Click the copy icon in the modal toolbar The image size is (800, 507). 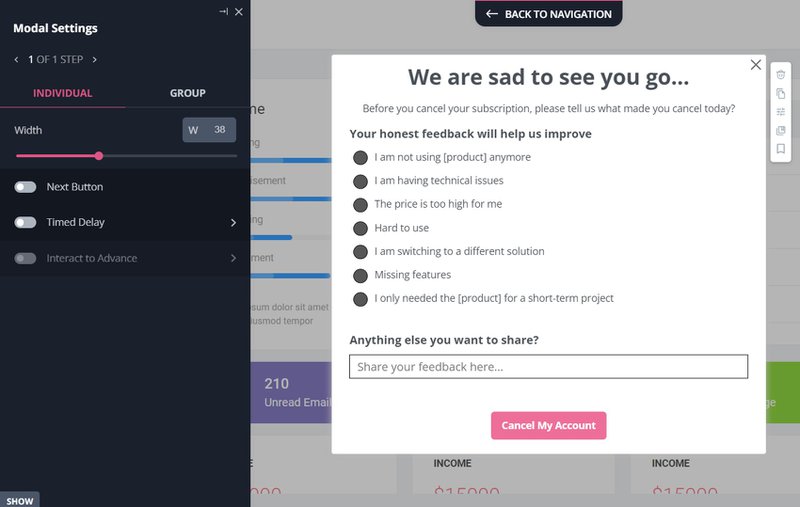click(x=781, y=93)
